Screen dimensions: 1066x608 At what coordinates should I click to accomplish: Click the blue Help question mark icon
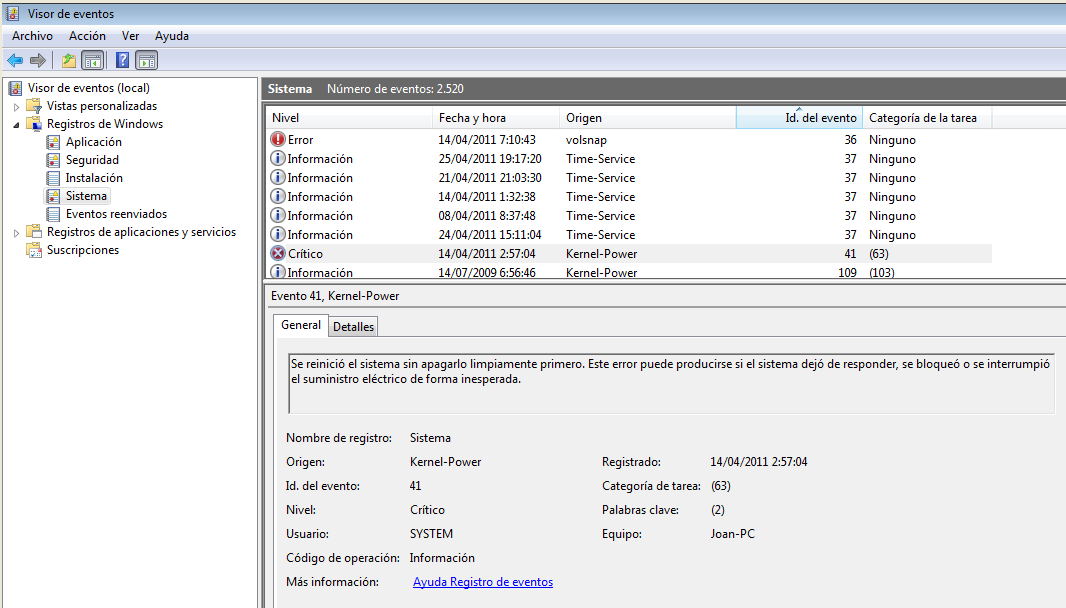(x=122, y=60)
